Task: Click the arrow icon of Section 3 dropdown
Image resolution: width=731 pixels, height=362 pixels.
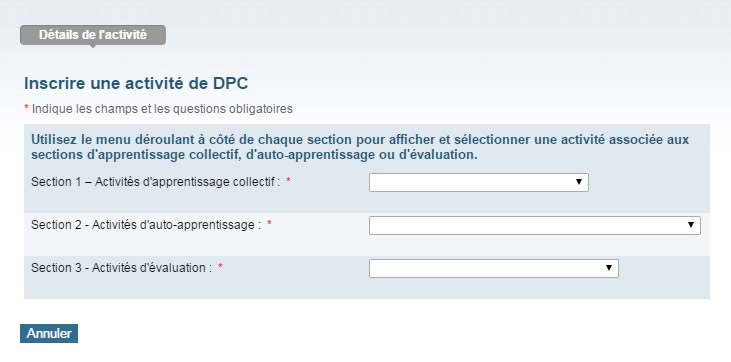Action: pyautogui.click(x=608, y=268)
